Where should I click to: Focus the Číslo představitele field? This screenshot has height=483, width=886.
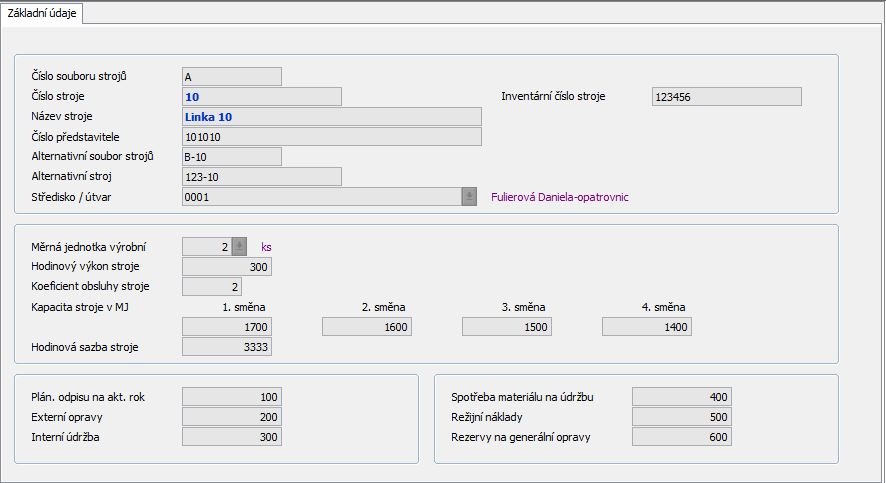(331, 137)
